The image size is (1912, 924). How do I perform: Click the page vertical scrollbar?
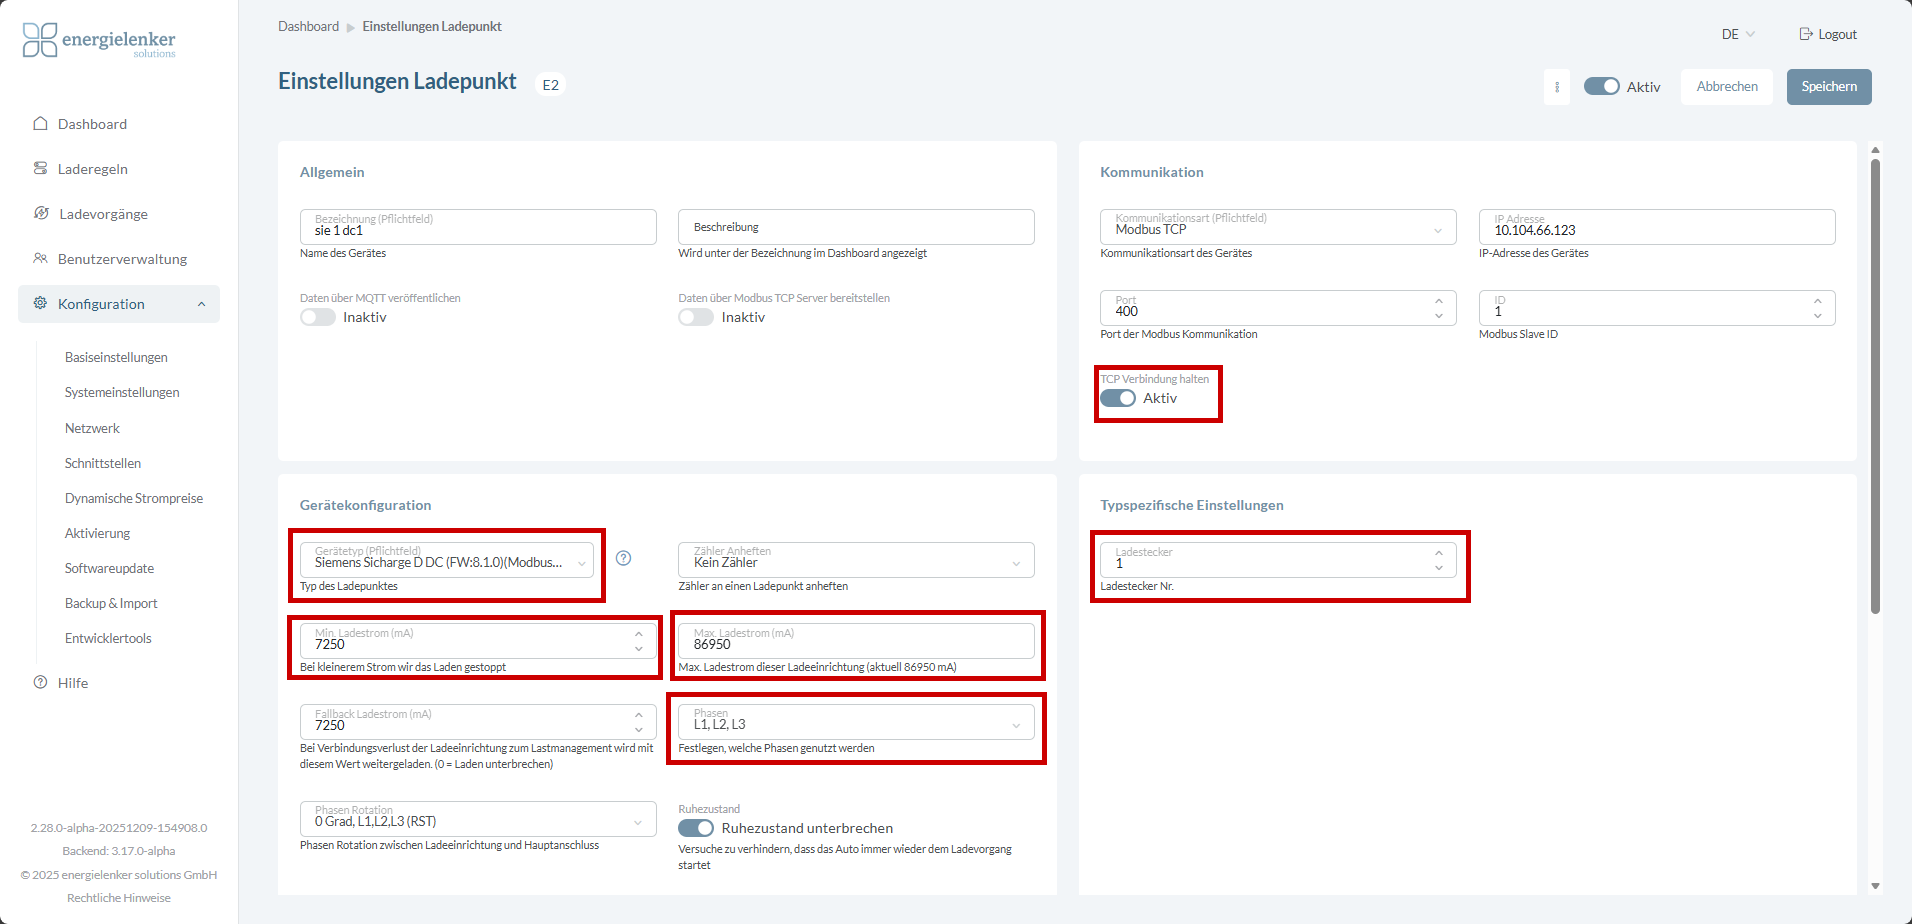point(1875,386)
